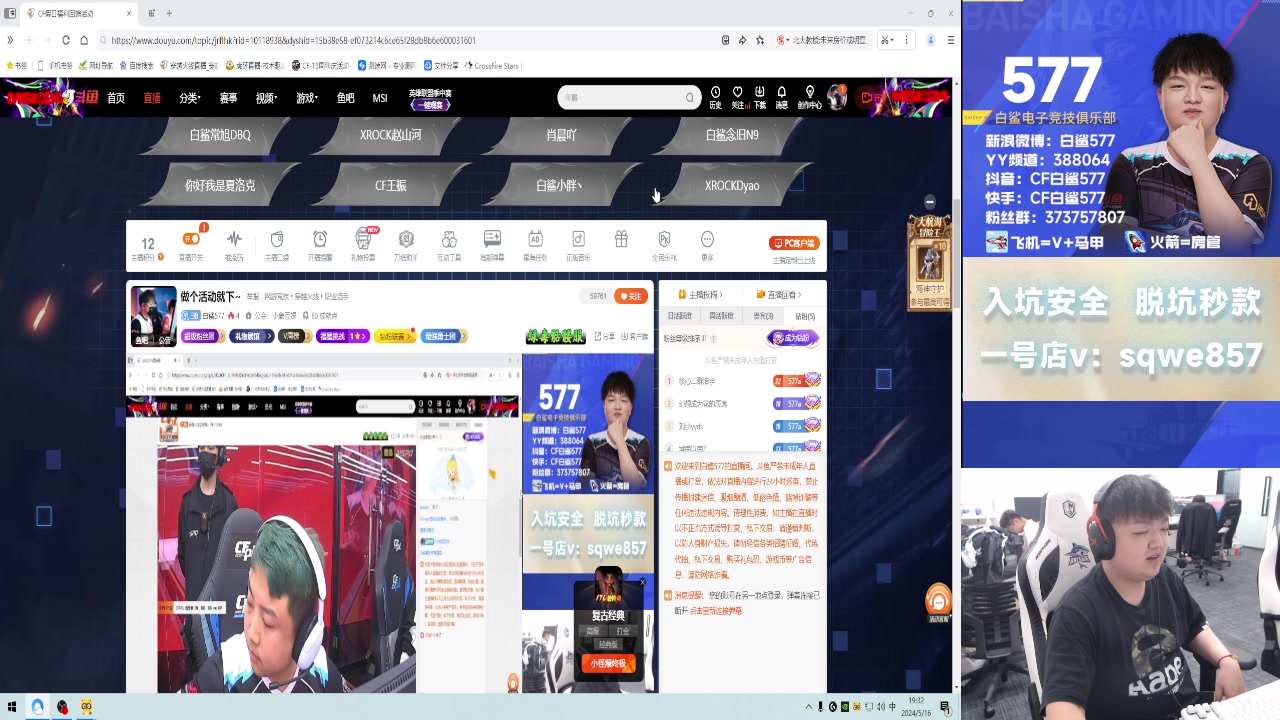
Task: Open the Windows Start menu
Action: click(12, 707)
